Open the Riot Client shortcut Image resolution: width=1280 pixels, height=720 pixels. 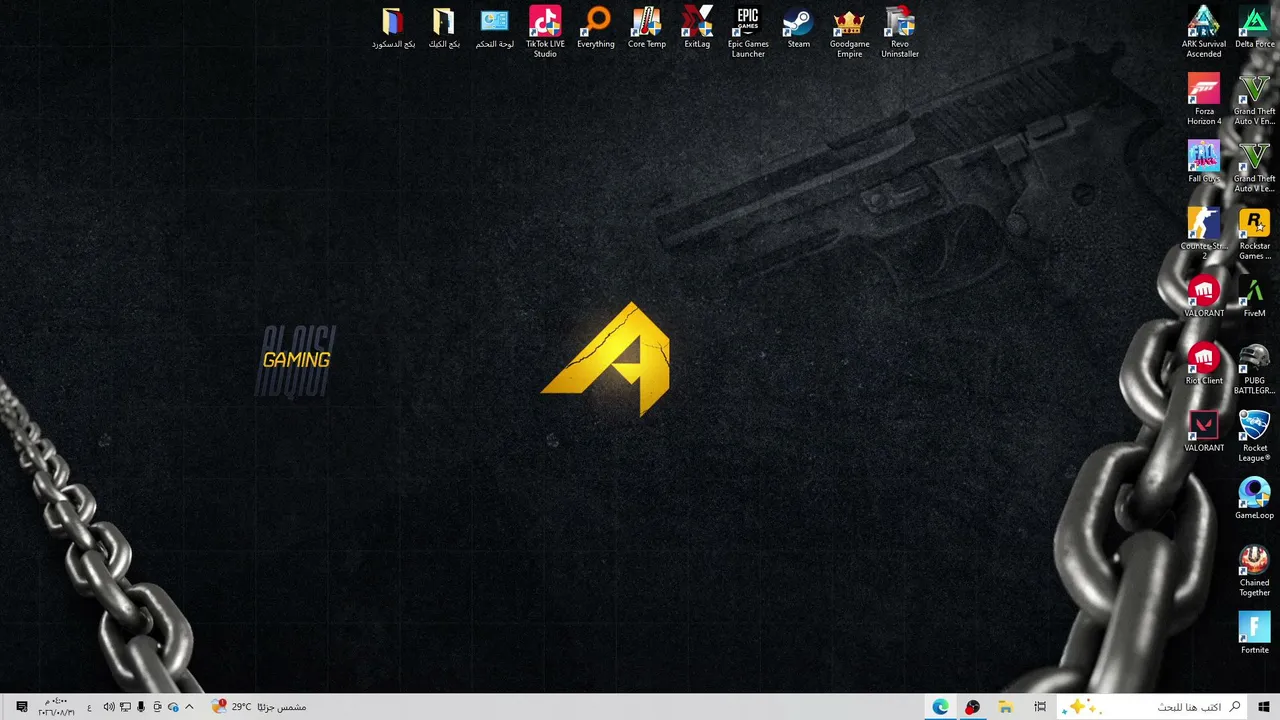click(1204, 364)
